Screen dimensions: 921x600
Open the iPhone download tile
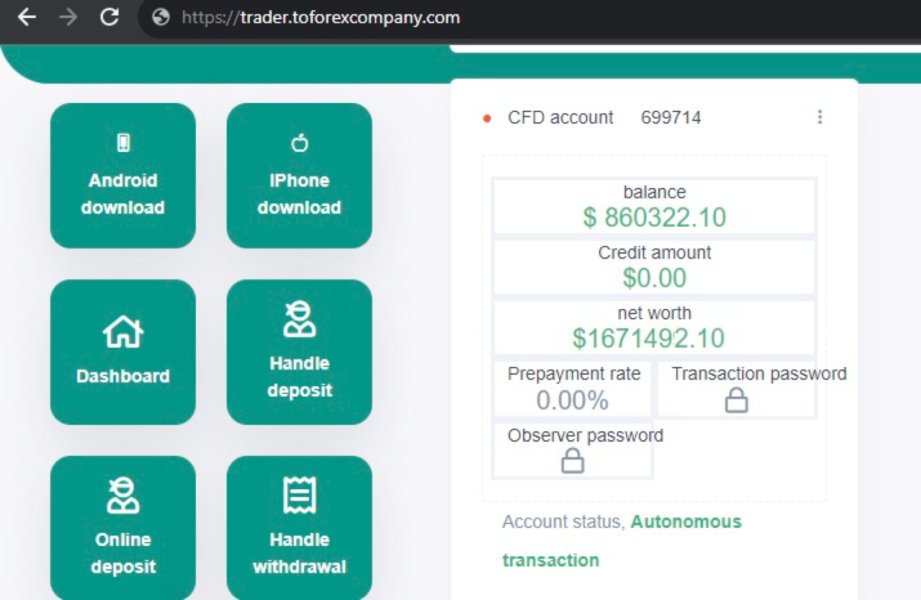[x=300, y=176]
